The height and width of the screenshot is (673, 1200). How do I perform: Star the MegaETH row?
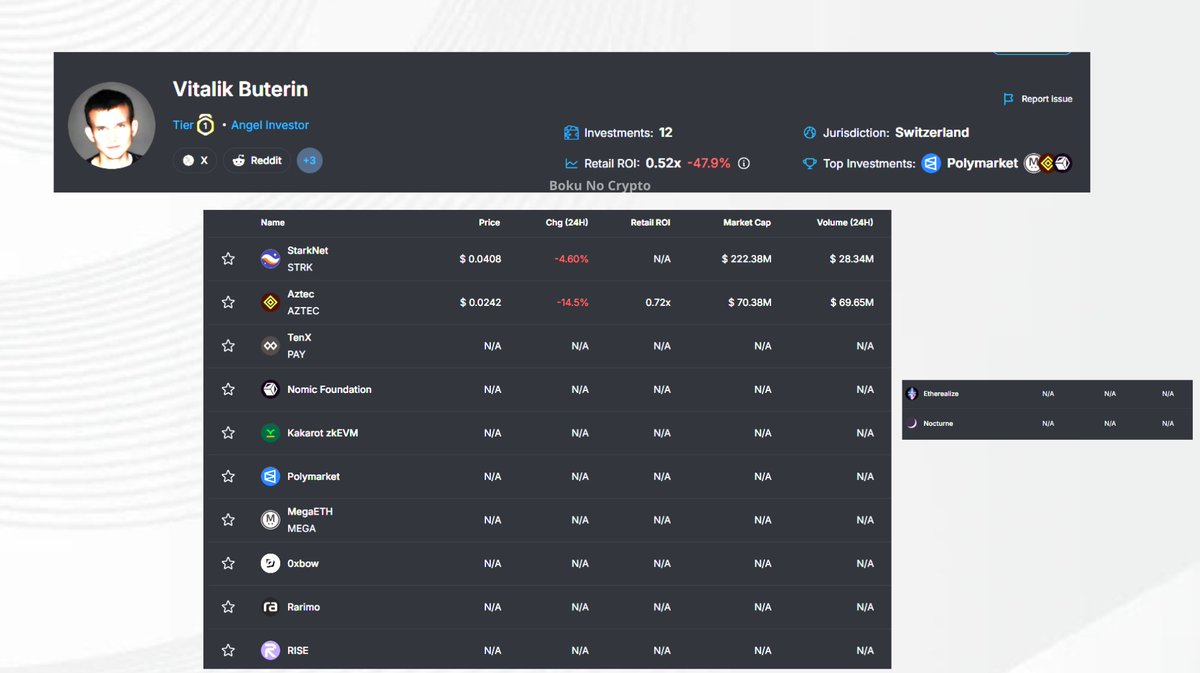(228, 520)
